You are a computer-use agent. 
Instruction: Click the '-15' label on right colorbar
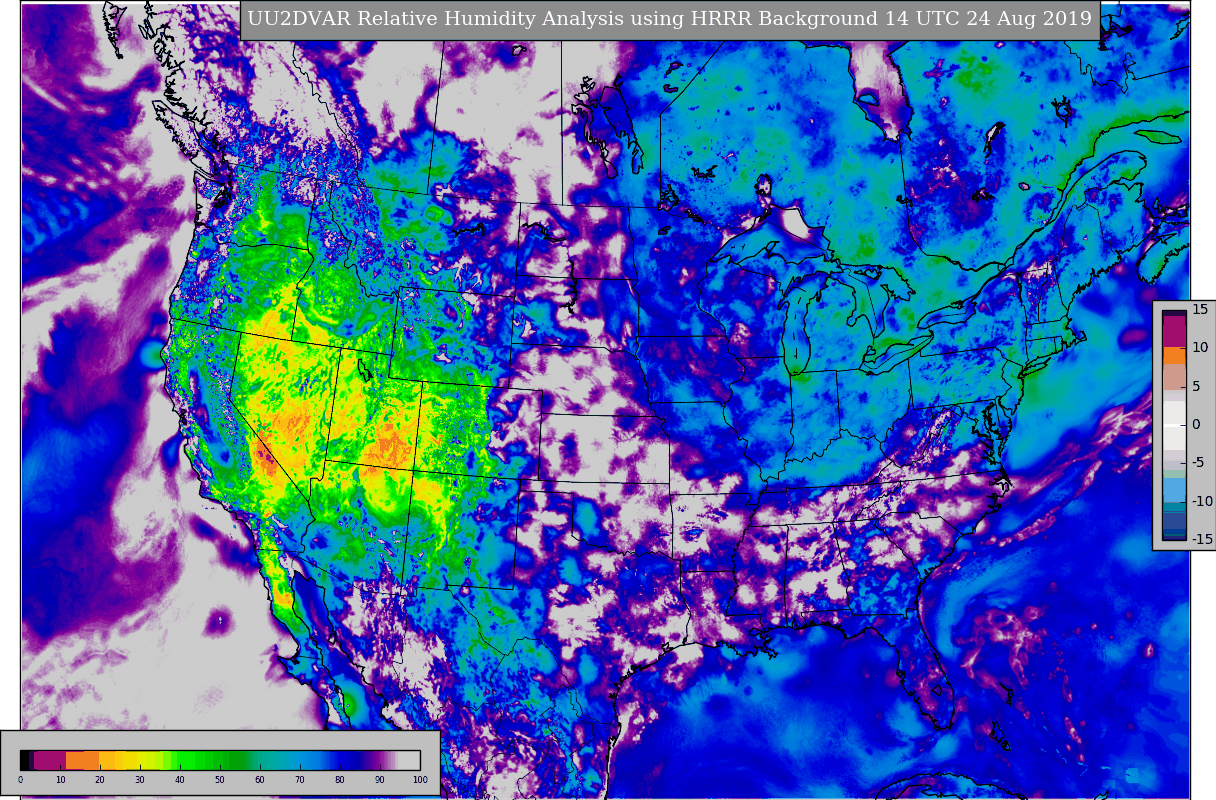(x=1203, y=539)
